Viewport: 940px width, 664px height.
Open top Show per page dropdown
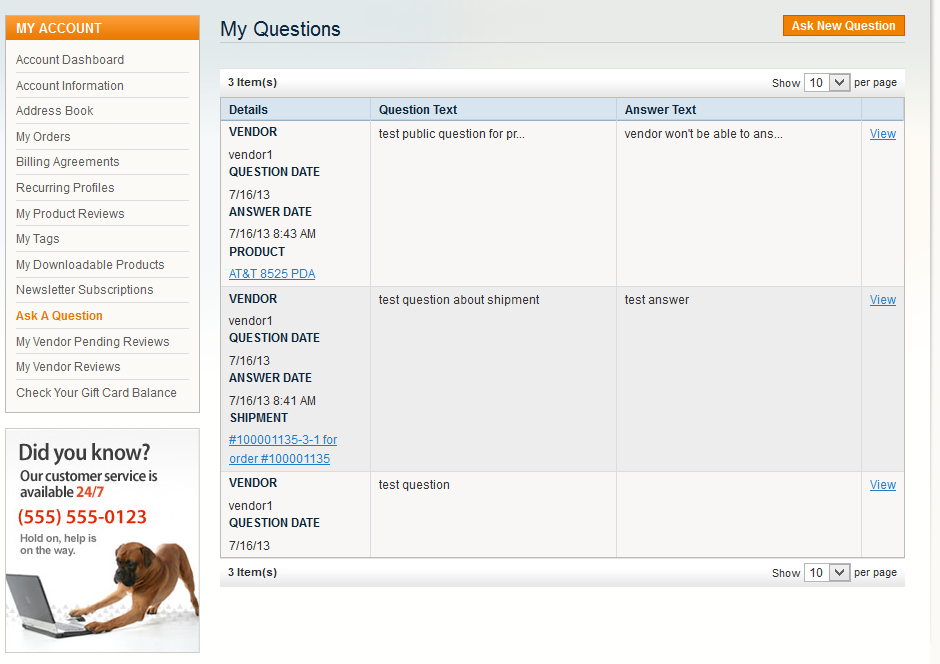827,83
